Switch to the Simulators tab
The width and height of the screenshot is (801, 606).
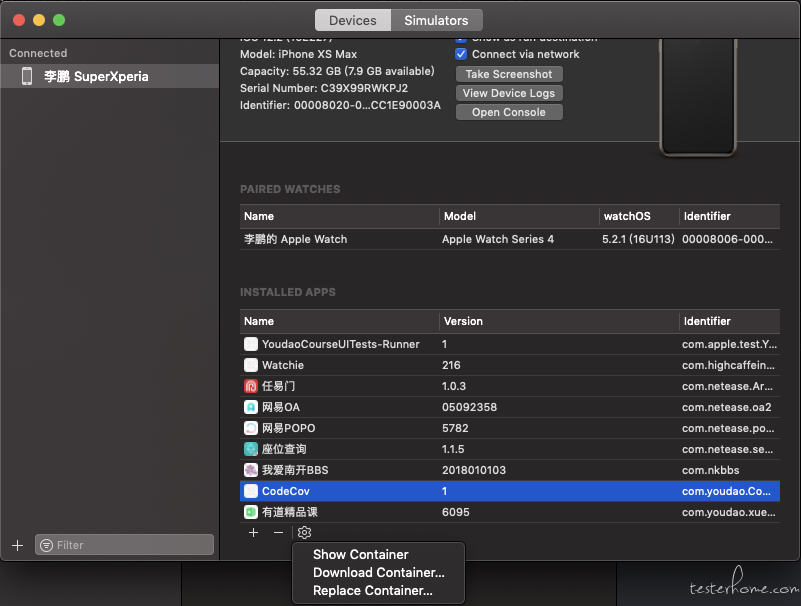tap(436, 20)
